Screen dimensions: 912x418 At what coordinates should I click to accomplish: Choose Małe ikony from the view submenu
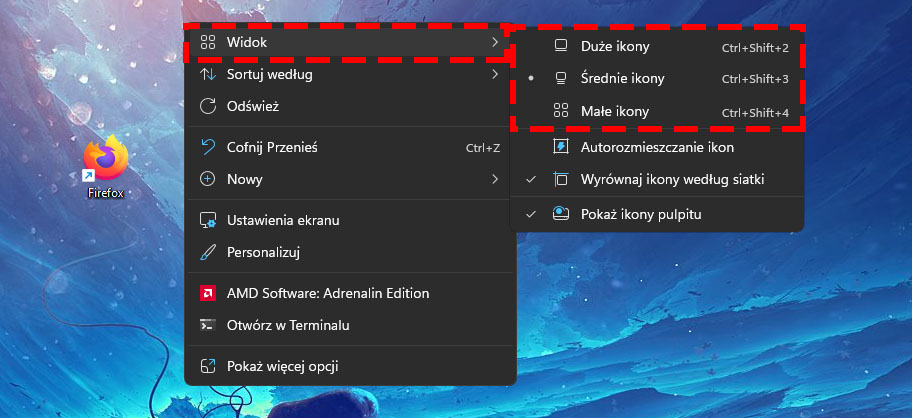pos(657,112)
